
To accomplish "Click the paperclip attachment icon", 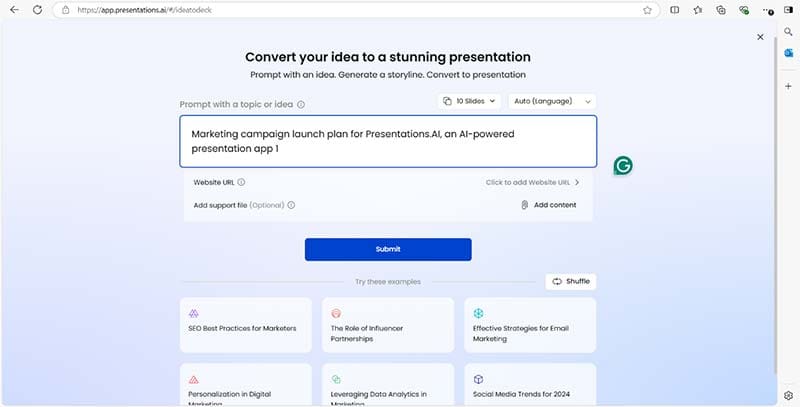I will tap(524, 205).
